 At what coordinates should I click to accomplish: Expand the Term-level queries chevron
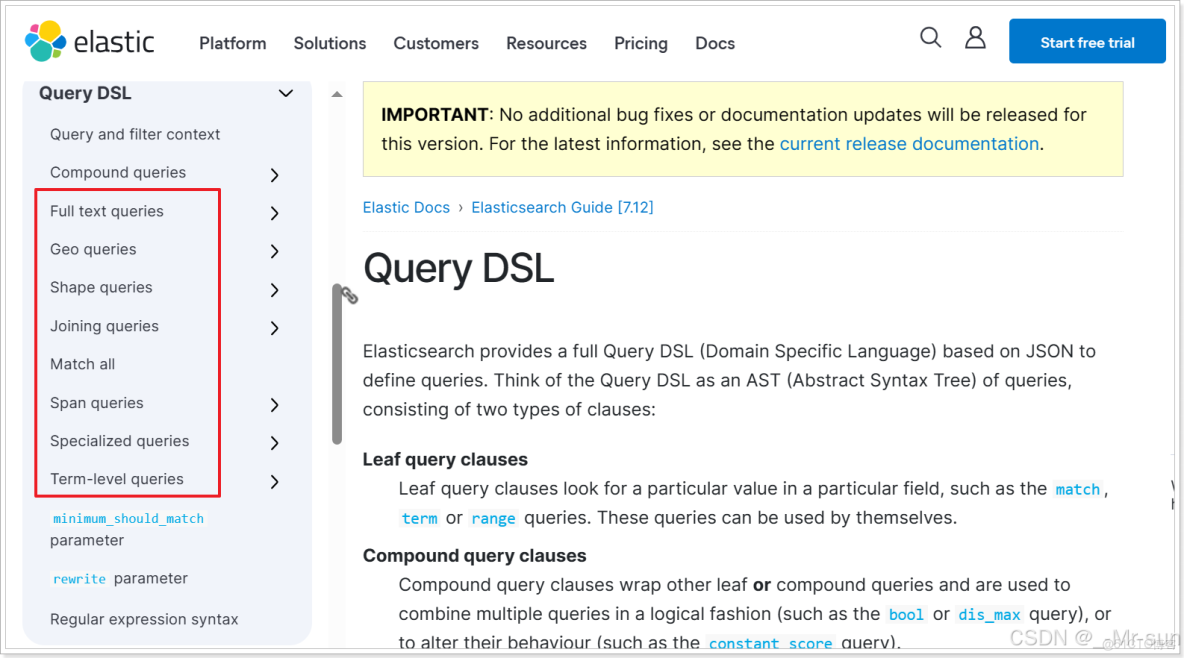click(274, 481)
